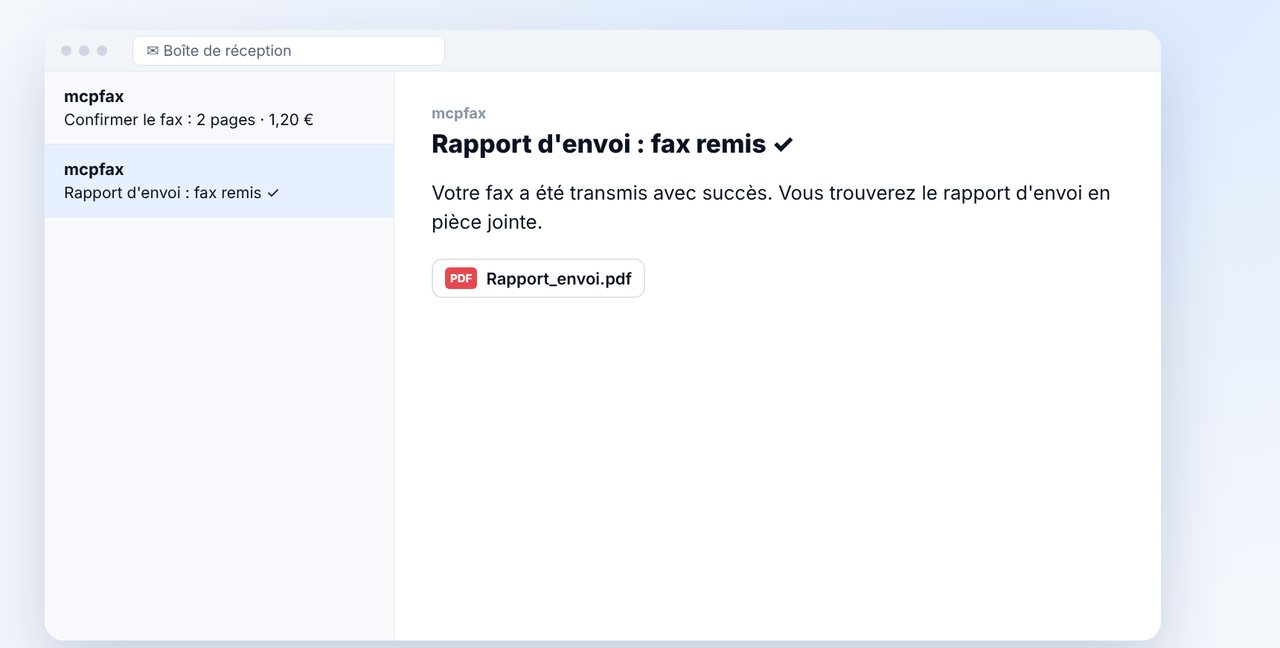Click the second window control dot
The image size is (1280, 648).
tap(84, 50)
